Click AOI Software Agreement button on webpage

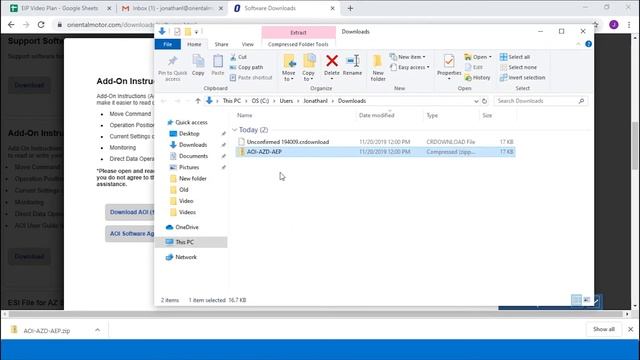click(x=130, y=233)
